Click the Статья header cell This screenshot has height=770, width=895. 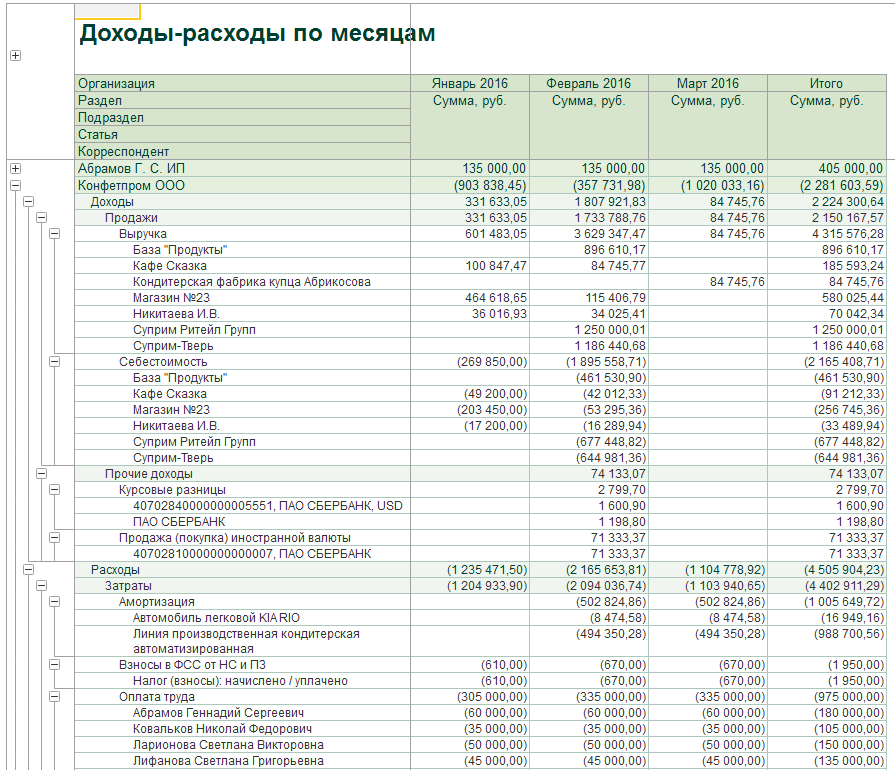pyautogui.click(x=243, y=135)
